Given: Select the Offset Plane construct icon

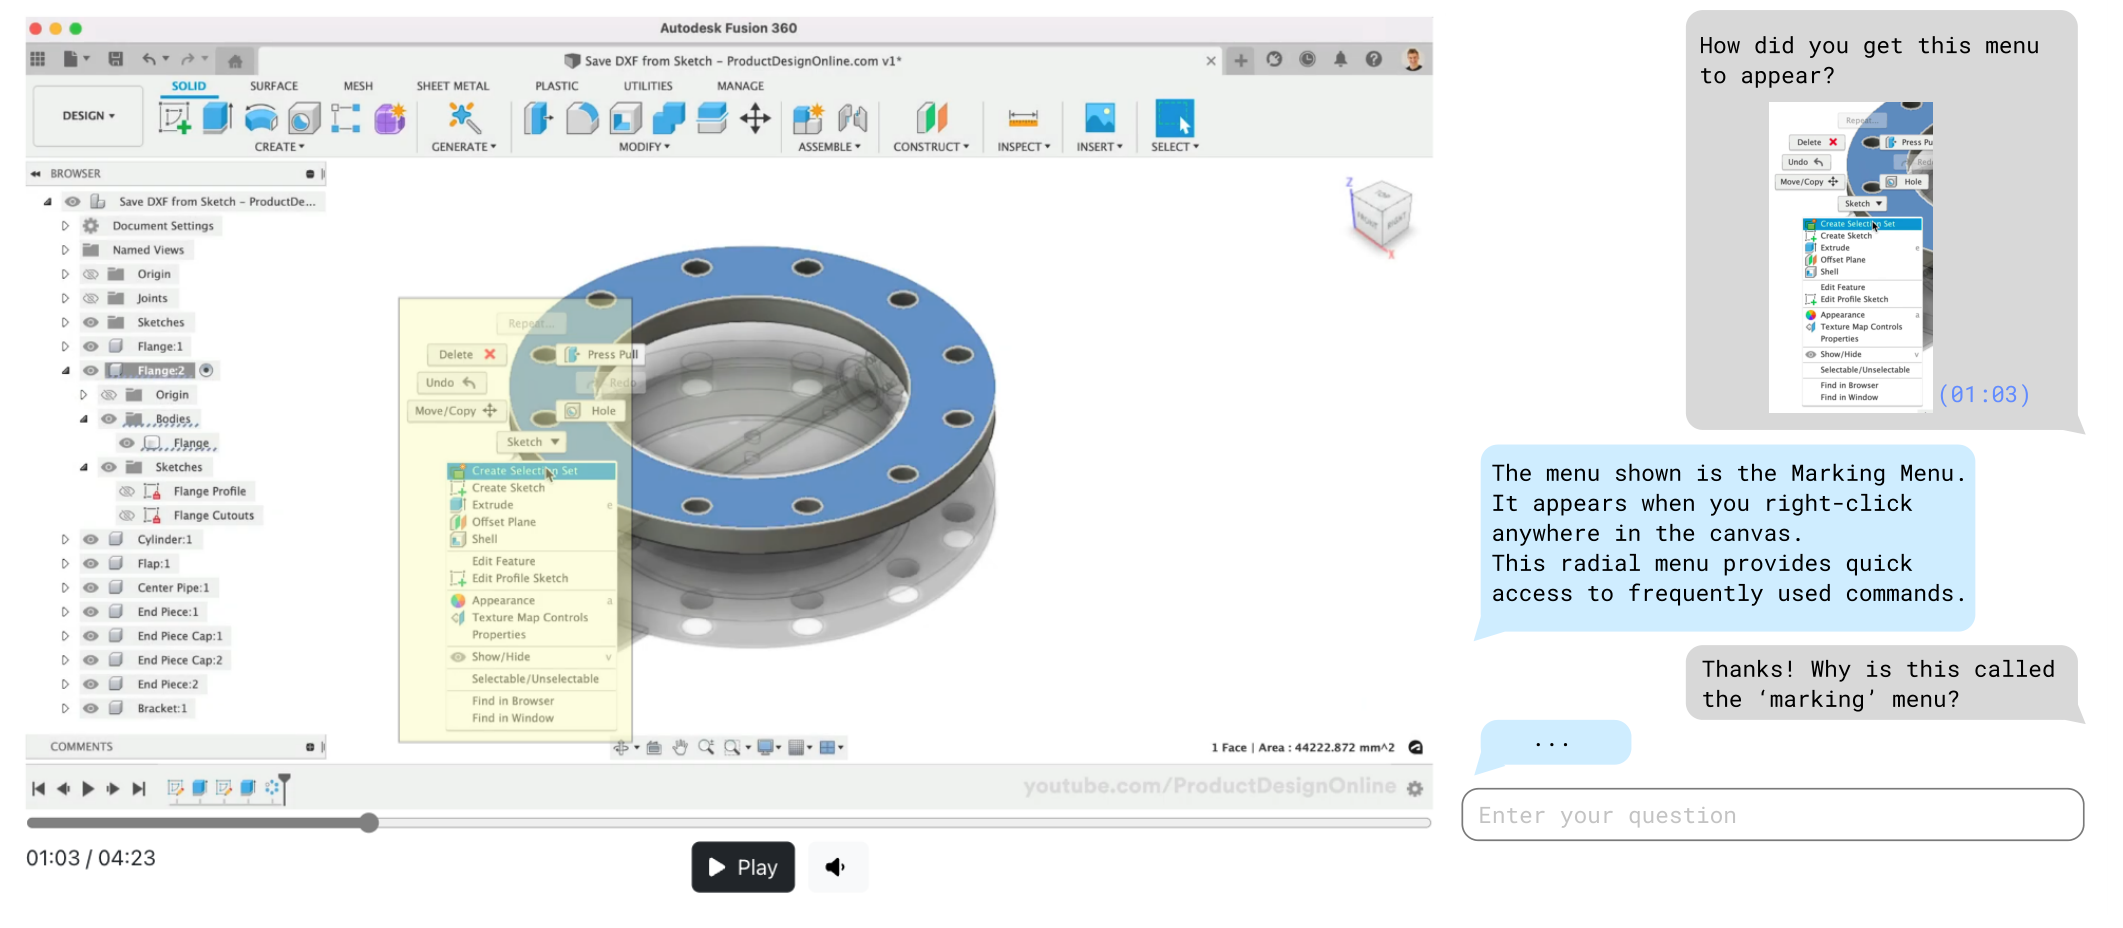Looking at the screenshot, I should 931,118.
